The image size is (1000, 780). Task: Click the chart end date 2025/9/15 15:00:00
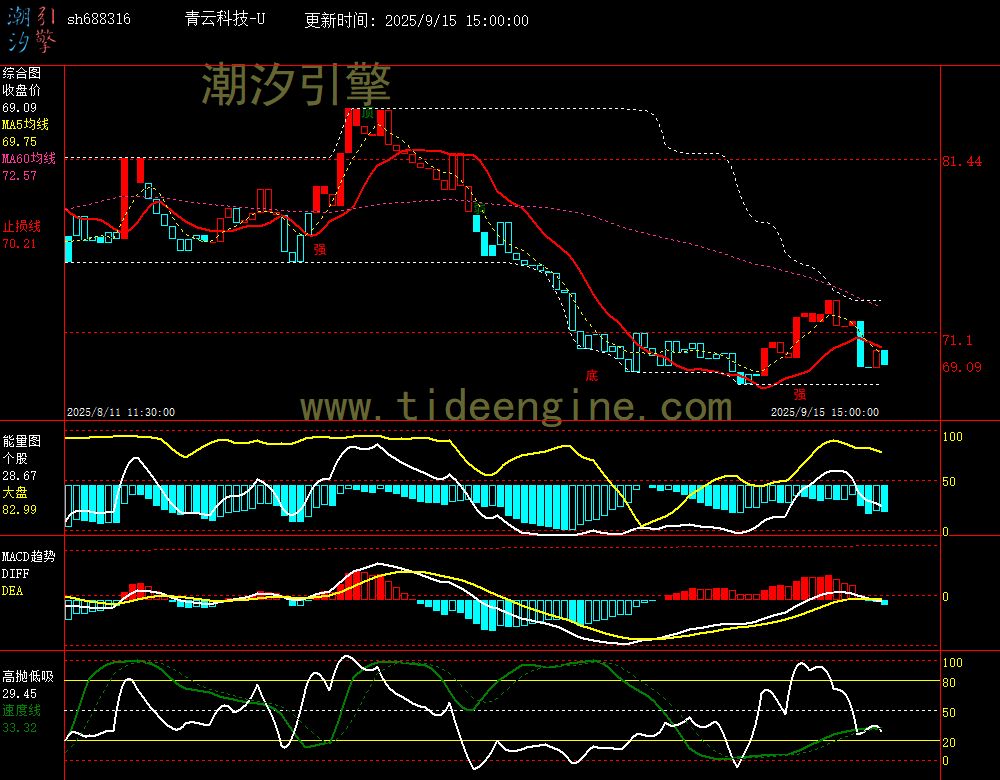(825, 413)
